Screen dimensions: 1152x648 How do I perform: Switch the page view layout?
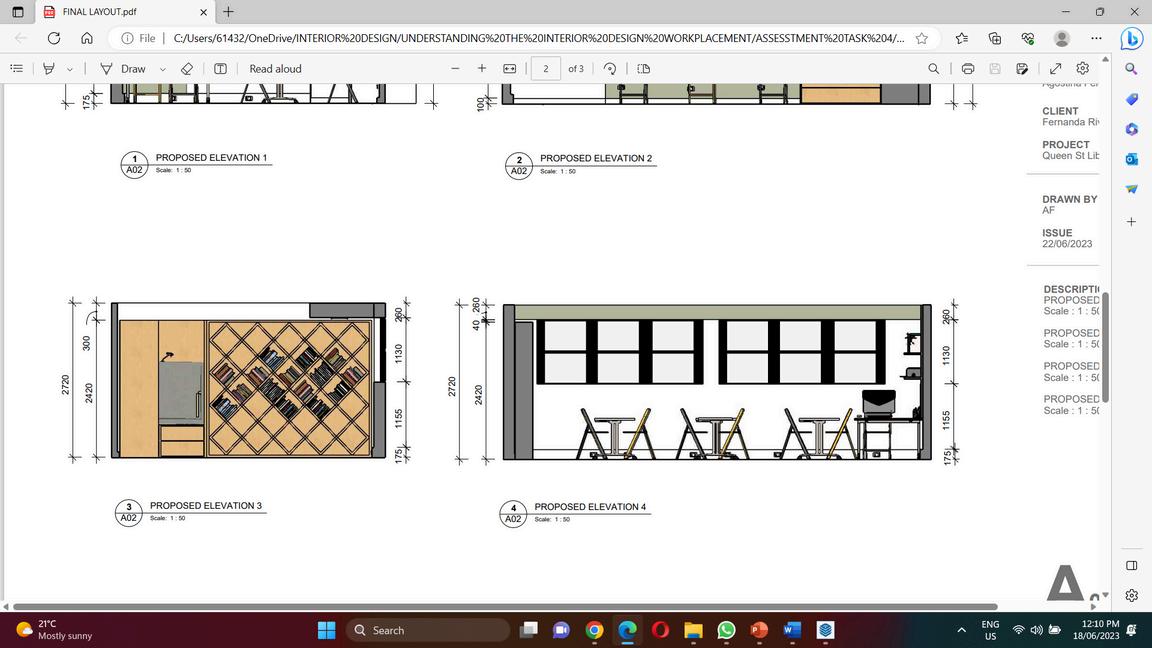click(644, 68)
